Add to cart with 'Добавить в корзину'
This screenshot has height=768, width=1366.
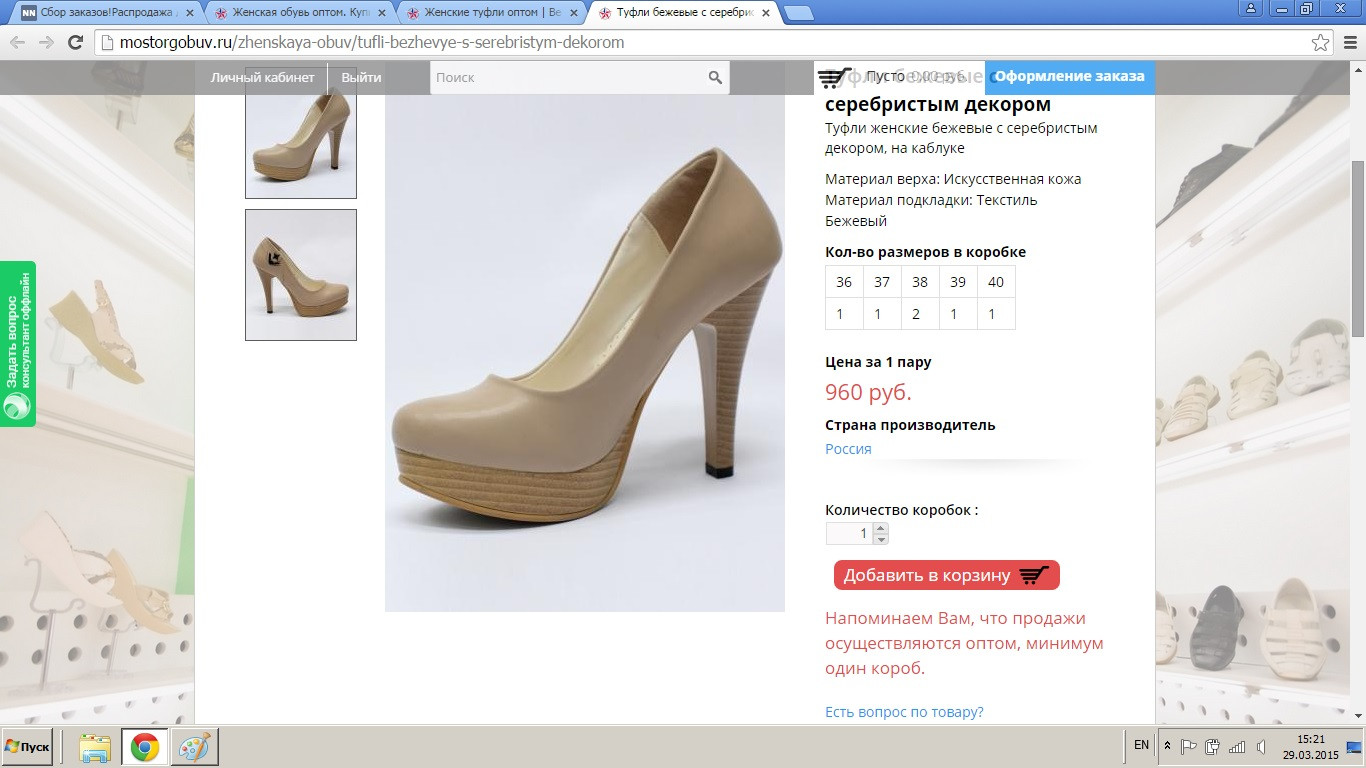(946, 575)
